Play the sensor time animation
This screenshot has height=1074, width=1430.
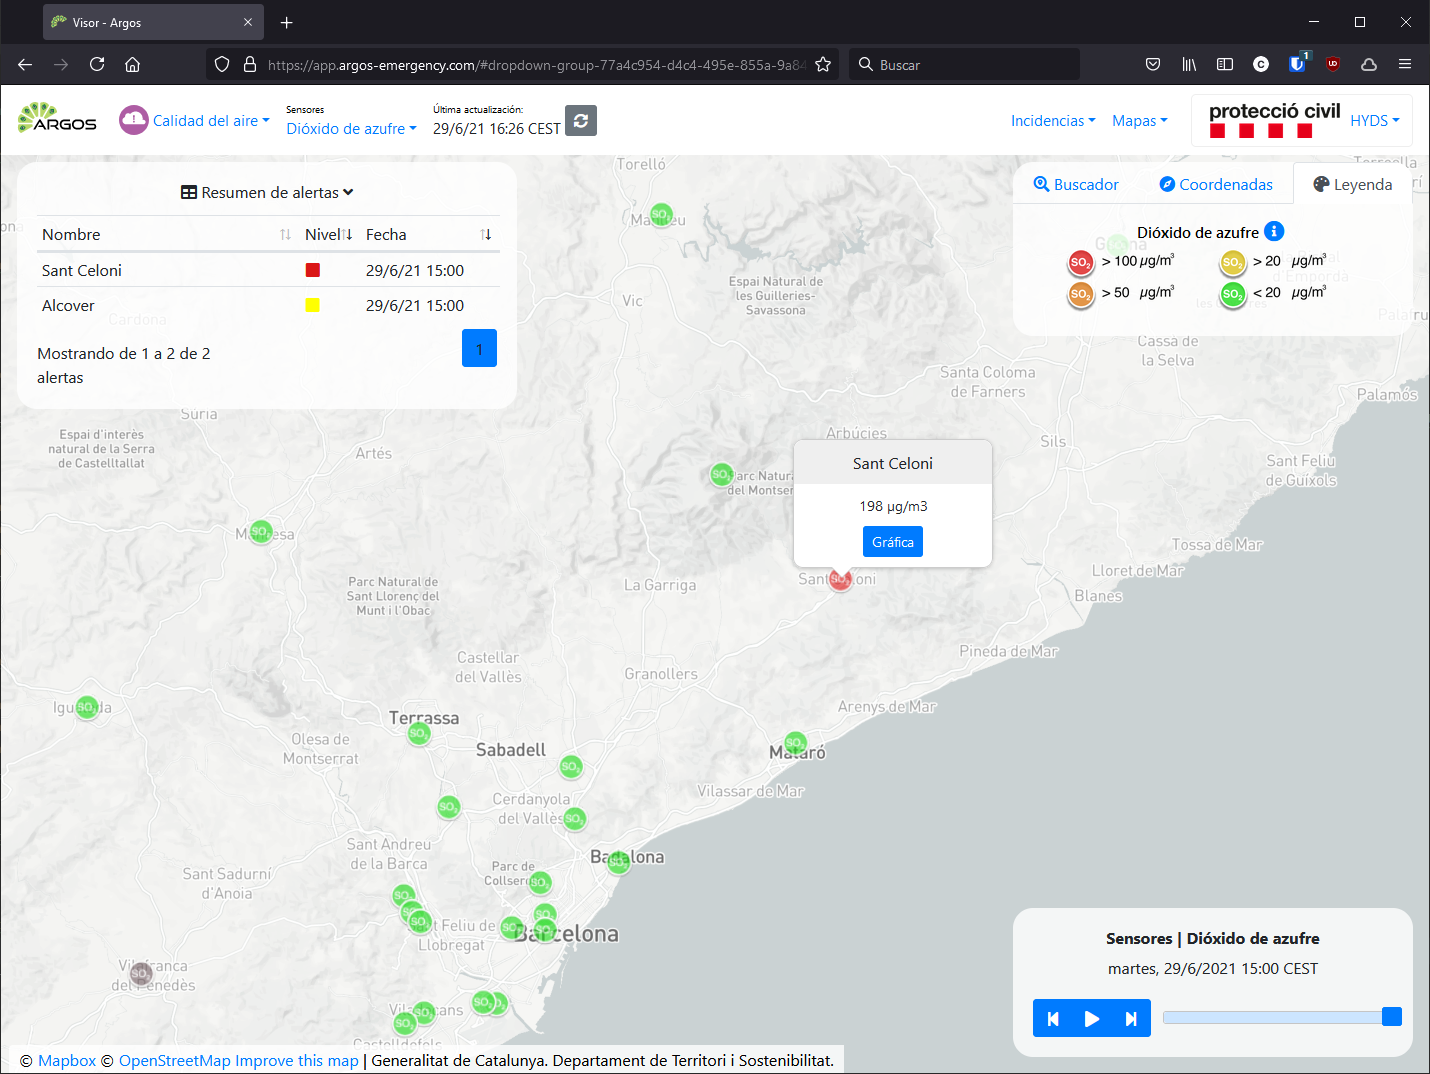tap(1092, 1018)
